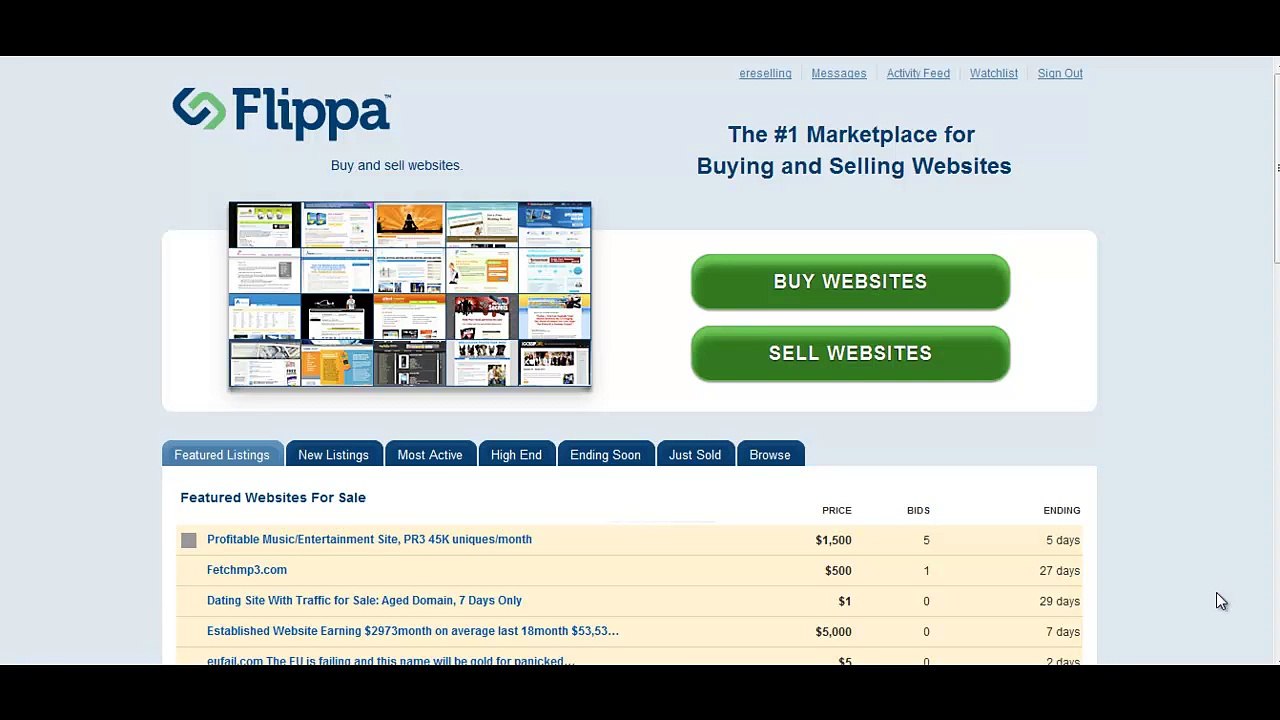Open the Established Website Earning $2973month listing
1280x720 pixels.
[x=413, y=631]
